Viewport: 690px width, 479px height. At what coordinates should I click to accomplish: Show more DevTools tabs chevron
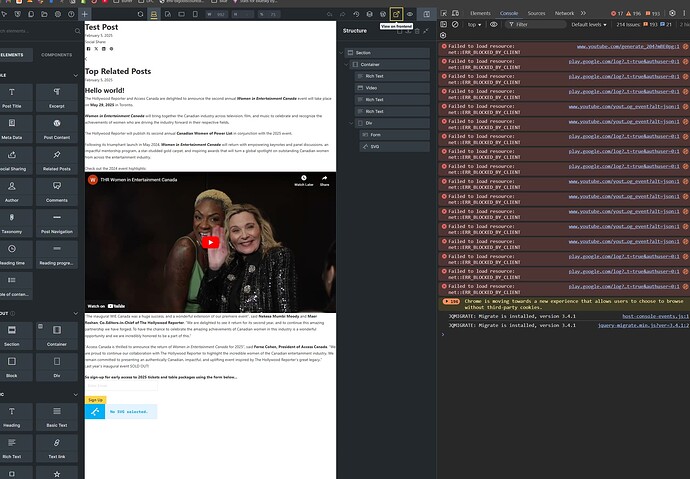(x=583, y=13)
